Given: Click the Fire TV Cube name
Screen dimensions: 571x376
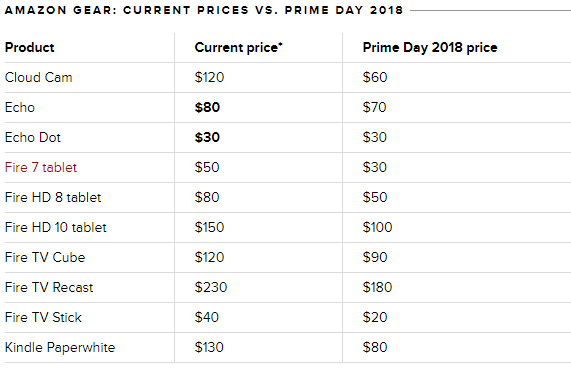Looking at the screenshot, I should coord(45,257).
